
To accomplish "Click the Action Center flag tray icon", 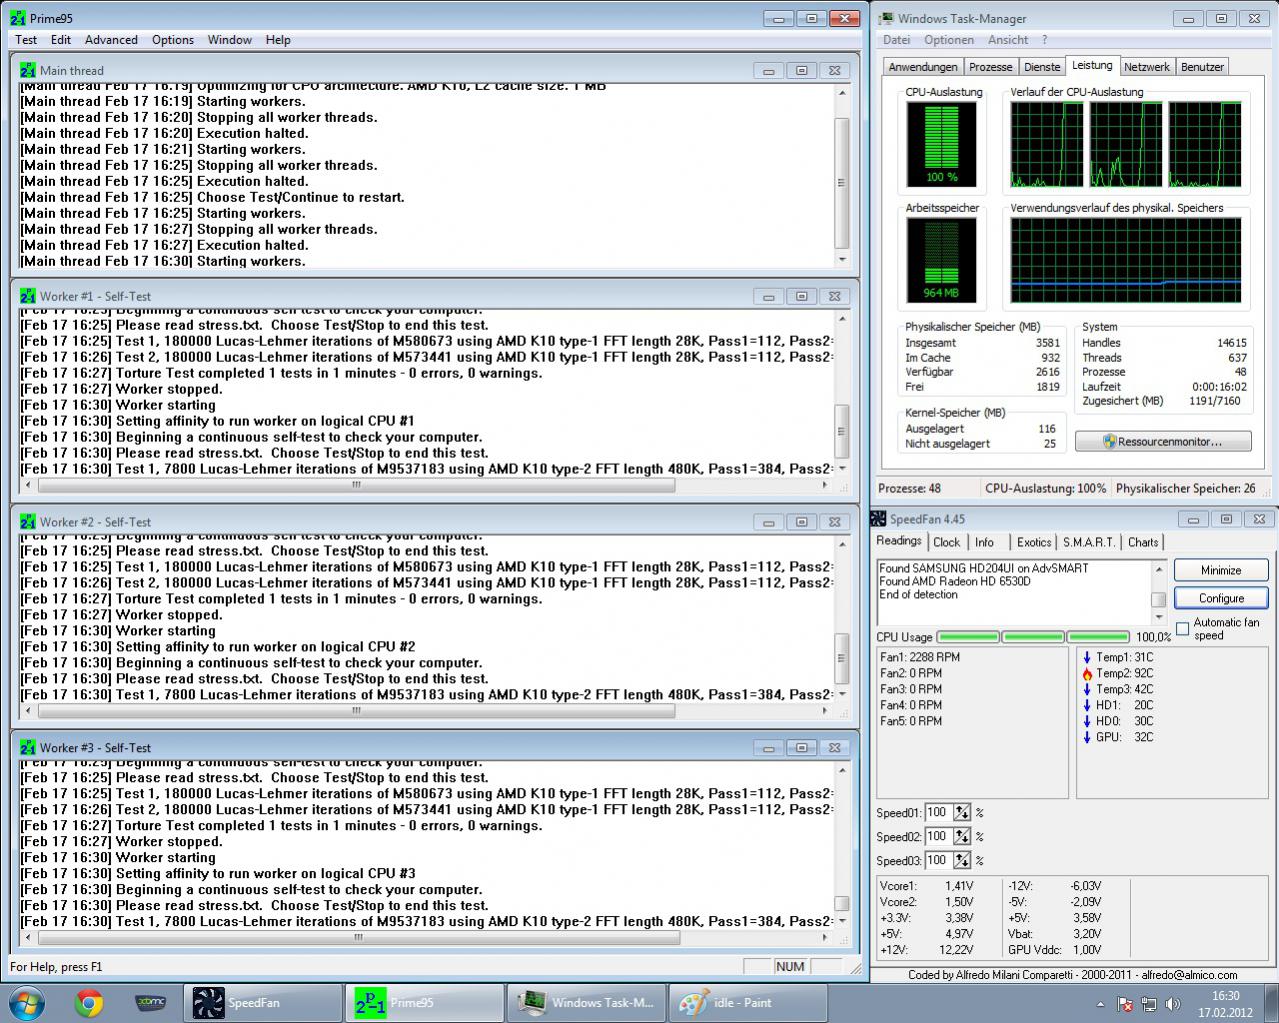I will pyautogui.click(x=1124, y=1004).
